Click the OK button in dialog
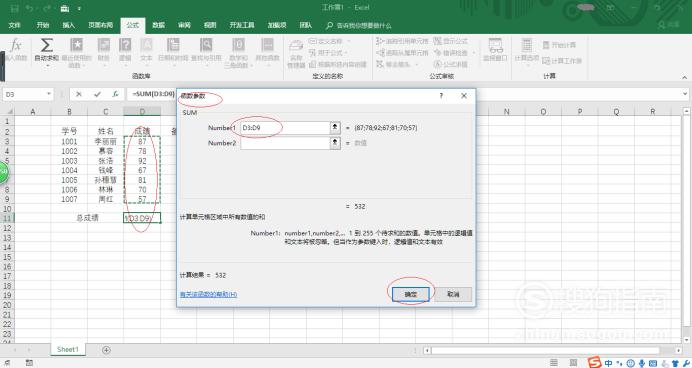Viewport: 692px width, 368px height. (410, 294)
